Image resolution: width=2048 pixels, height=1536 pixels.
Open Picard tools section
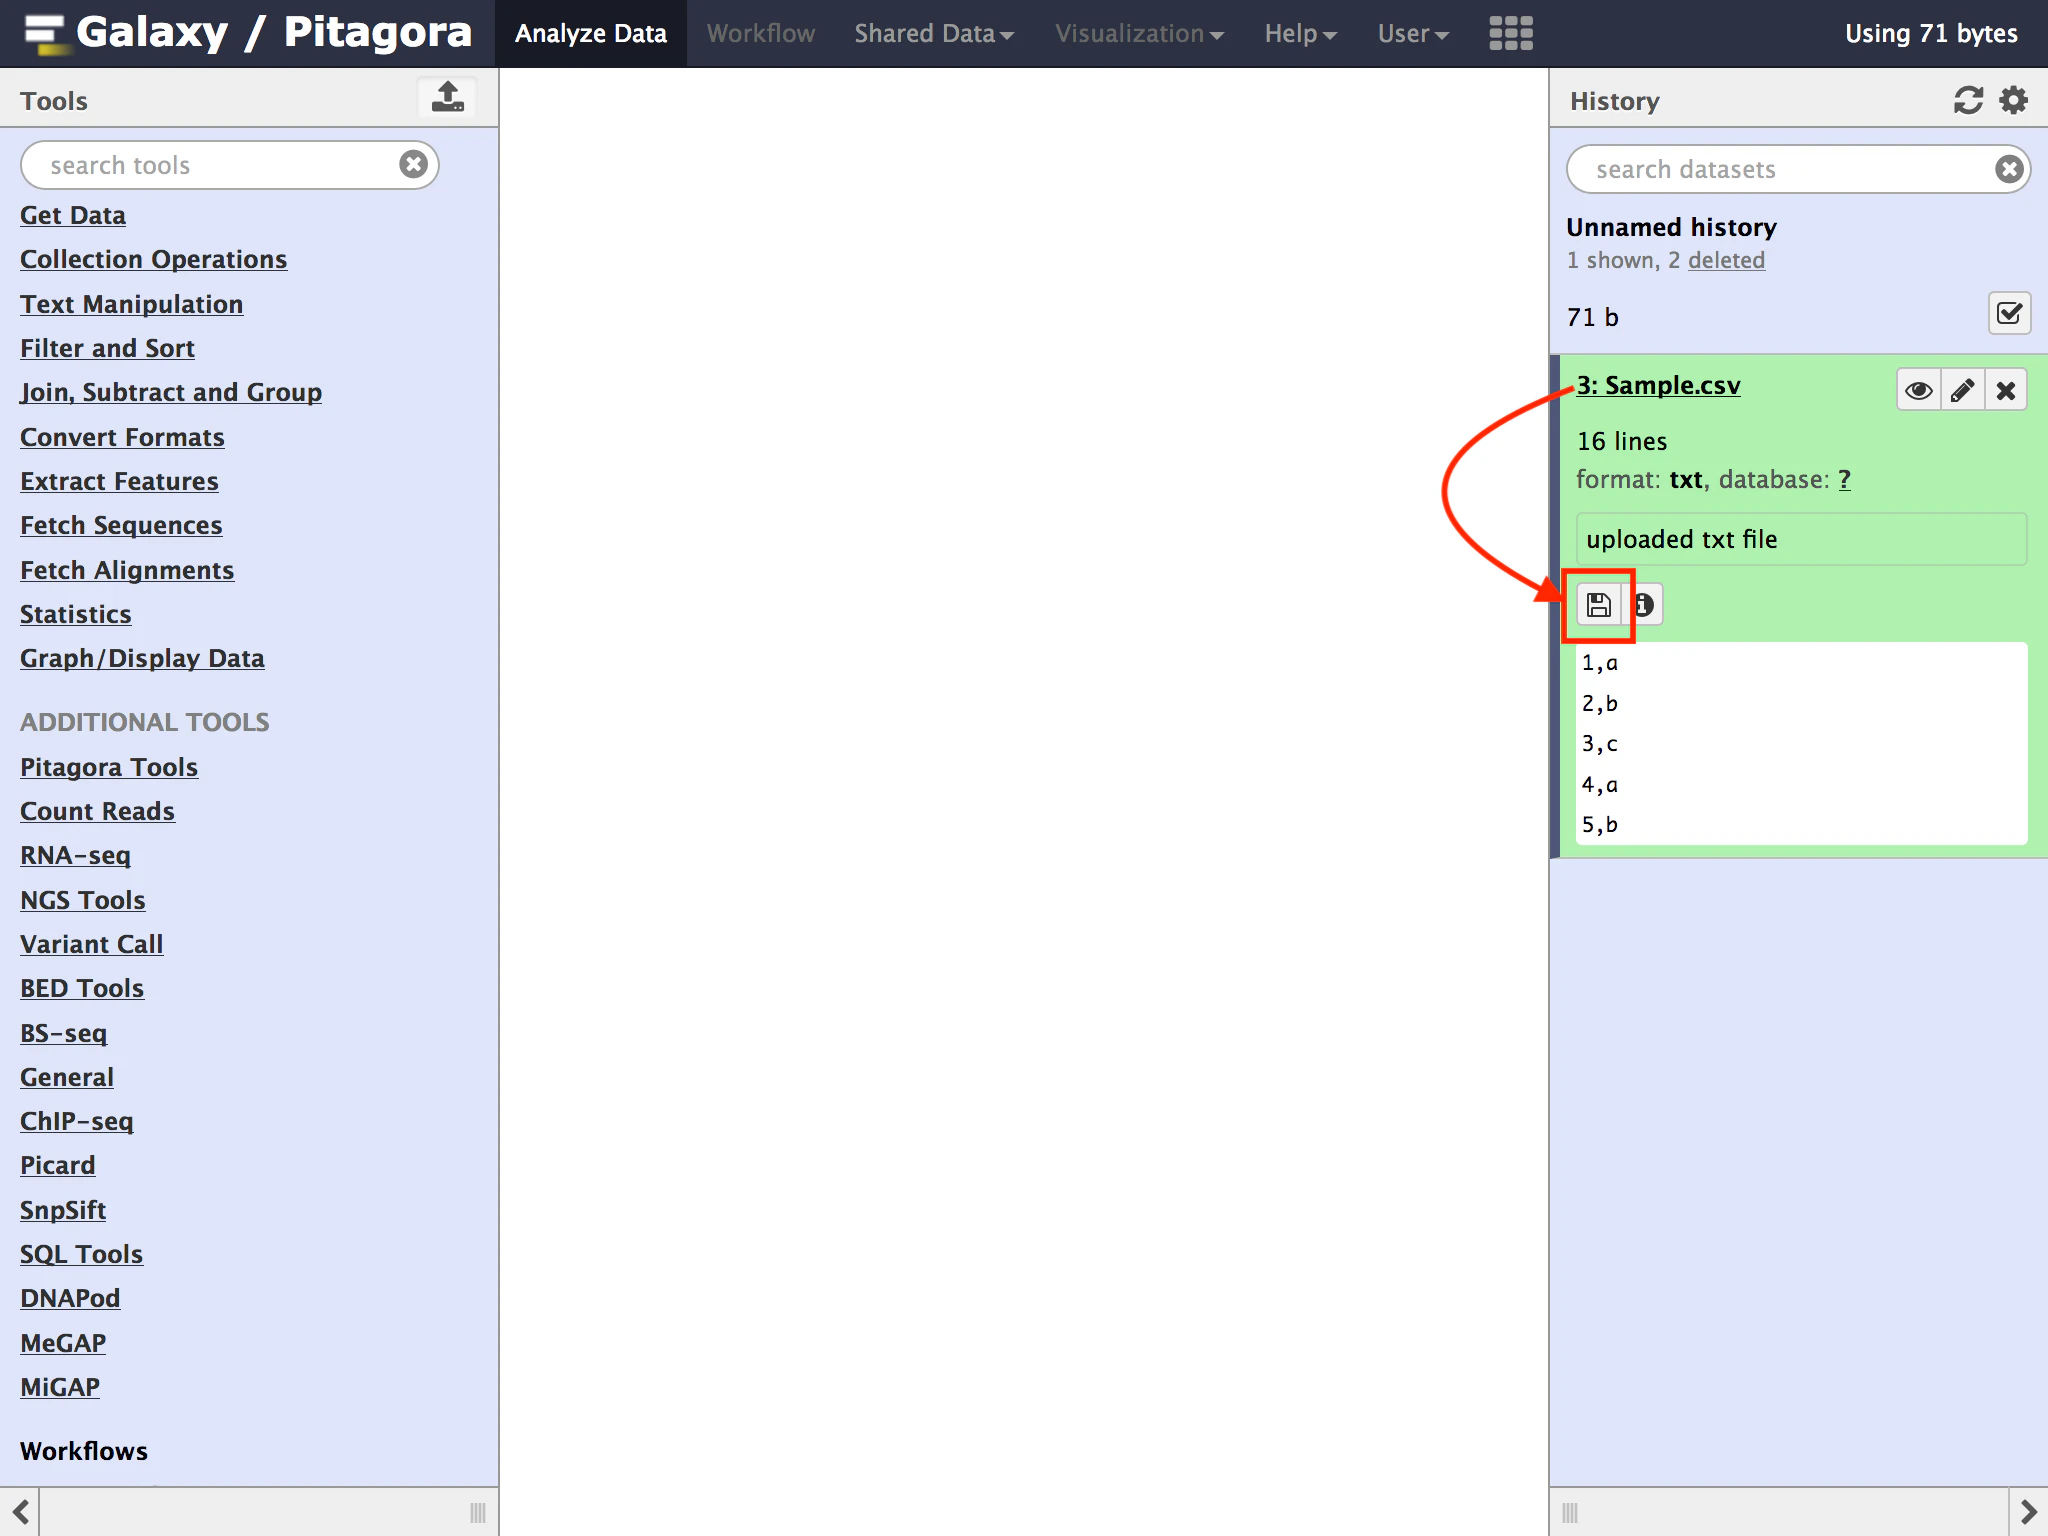click(x=58, y=1165)
